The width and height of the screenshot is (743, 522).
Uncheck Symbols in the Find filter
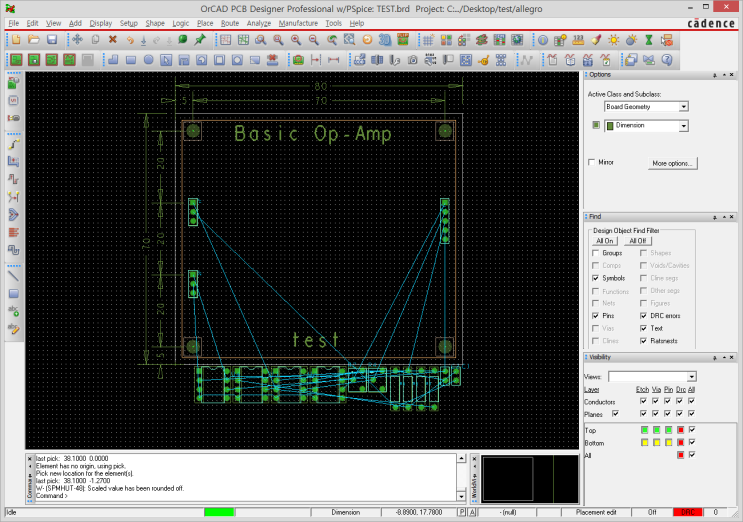tap(595, 278)
